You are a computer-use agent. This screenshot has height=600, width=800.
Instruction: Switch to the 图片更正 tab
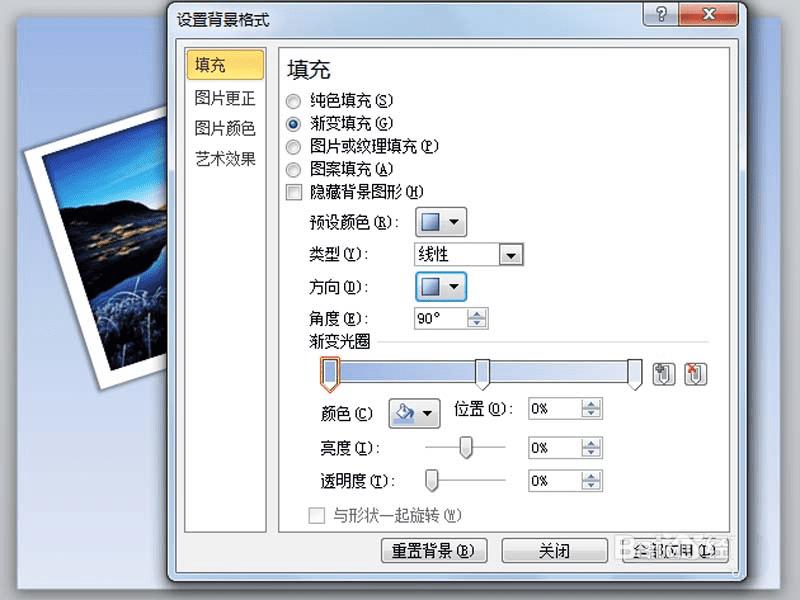coord(225,98)
